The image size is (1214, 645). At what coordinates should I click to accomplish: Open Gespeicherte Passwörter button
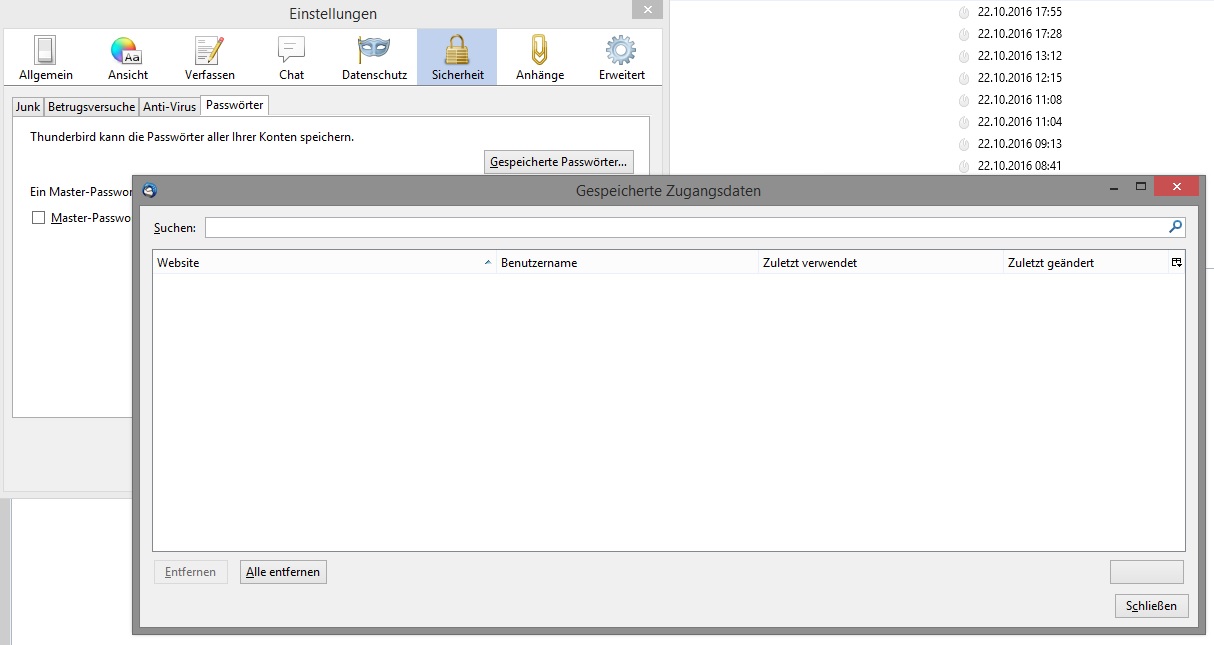click(558, 162)
